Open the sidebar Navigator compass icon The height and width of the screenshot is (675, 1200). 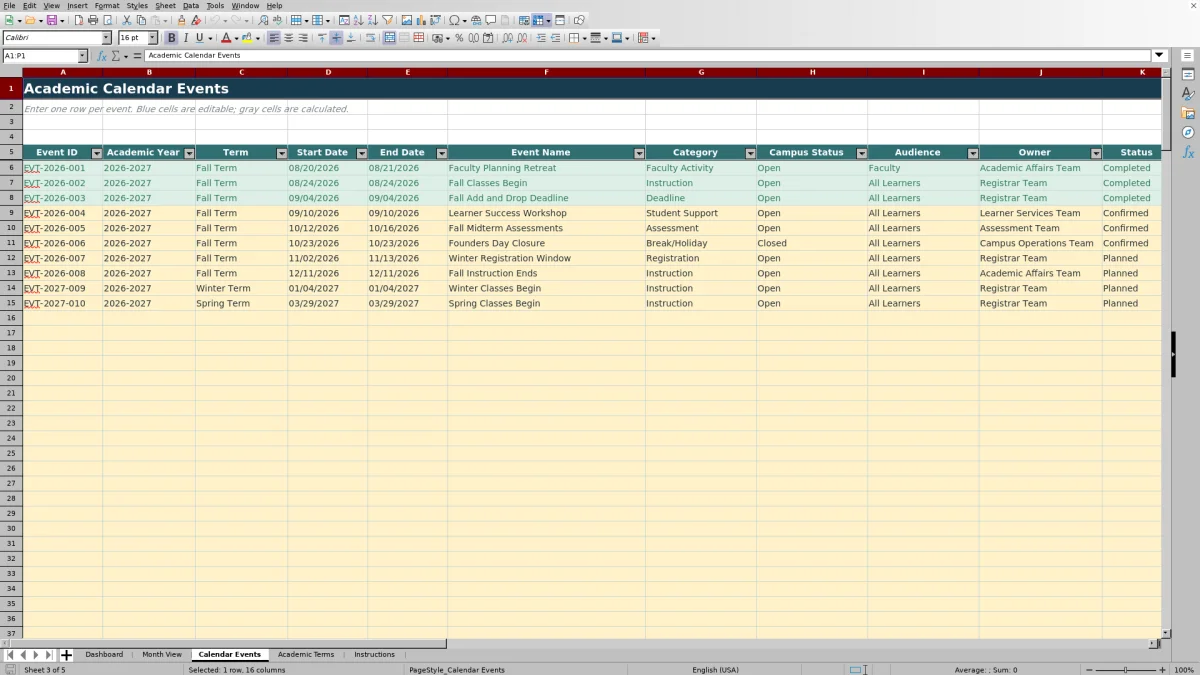pos(1188,132)
